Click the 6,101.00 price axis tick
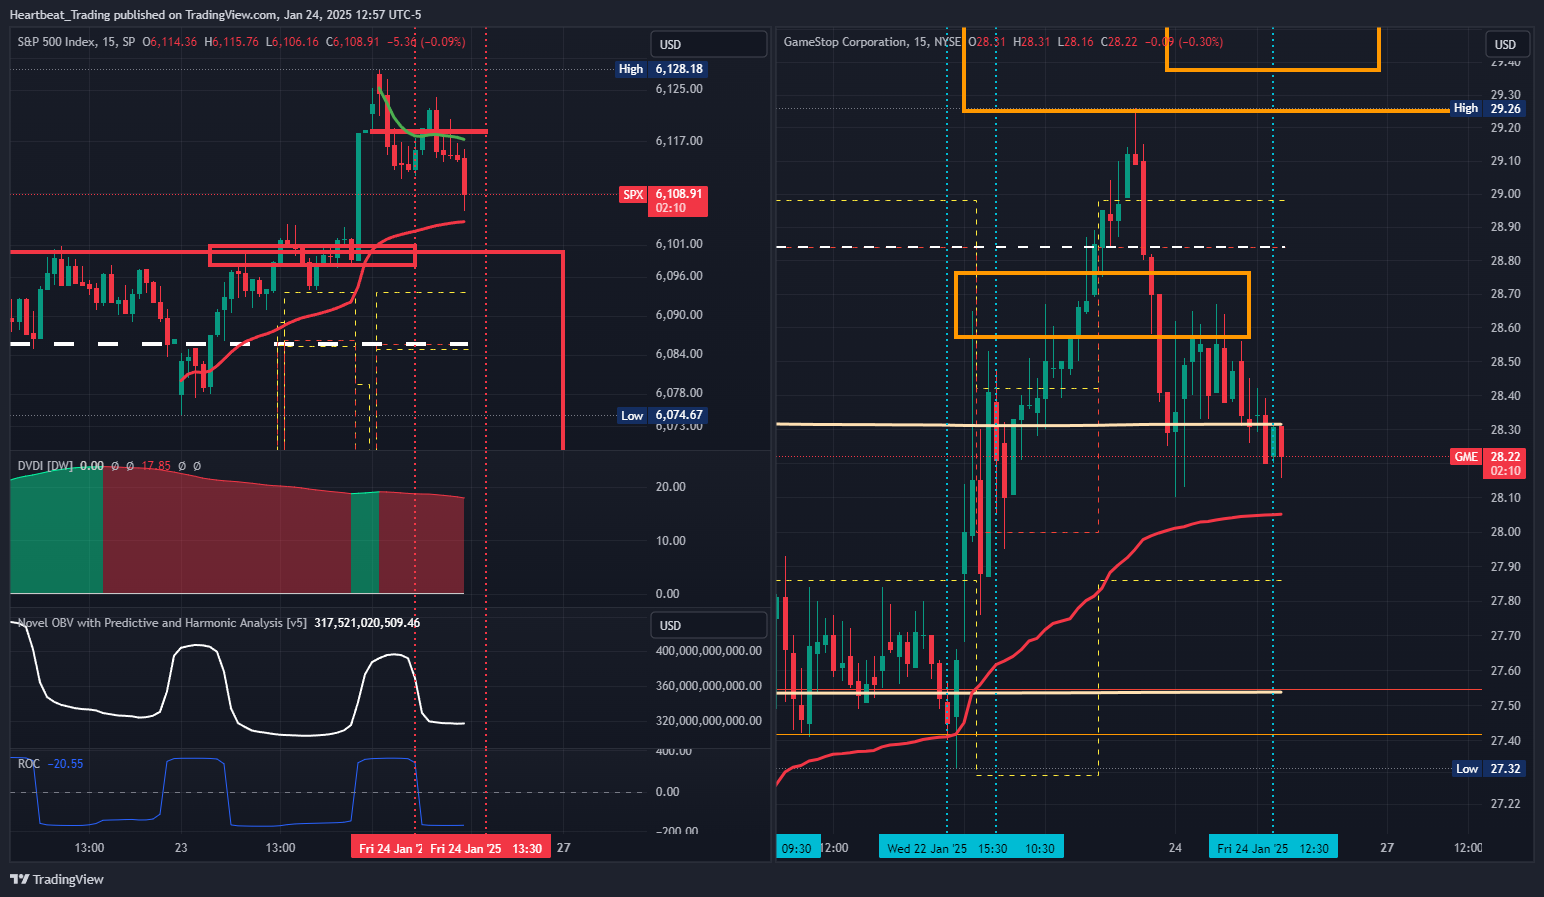1544x897 pixels. (x=679, y=244)
